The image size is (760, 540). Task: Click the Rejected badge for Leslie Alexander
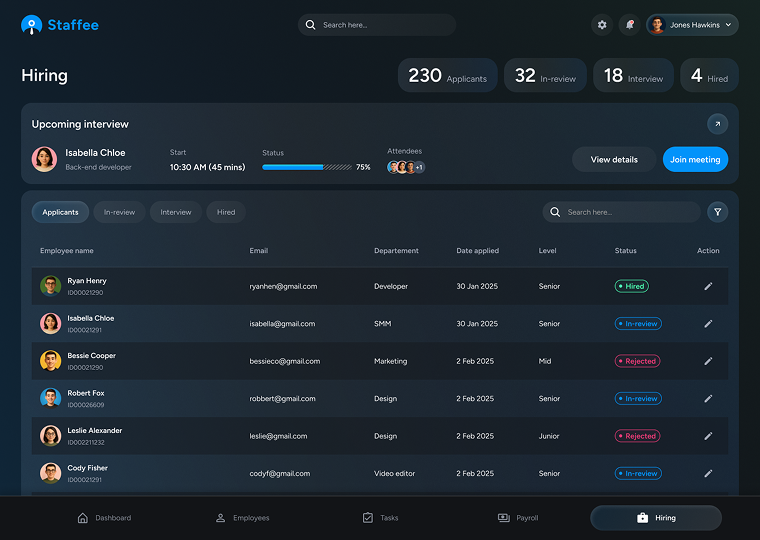pyautogui.click(x=637, y=436)
